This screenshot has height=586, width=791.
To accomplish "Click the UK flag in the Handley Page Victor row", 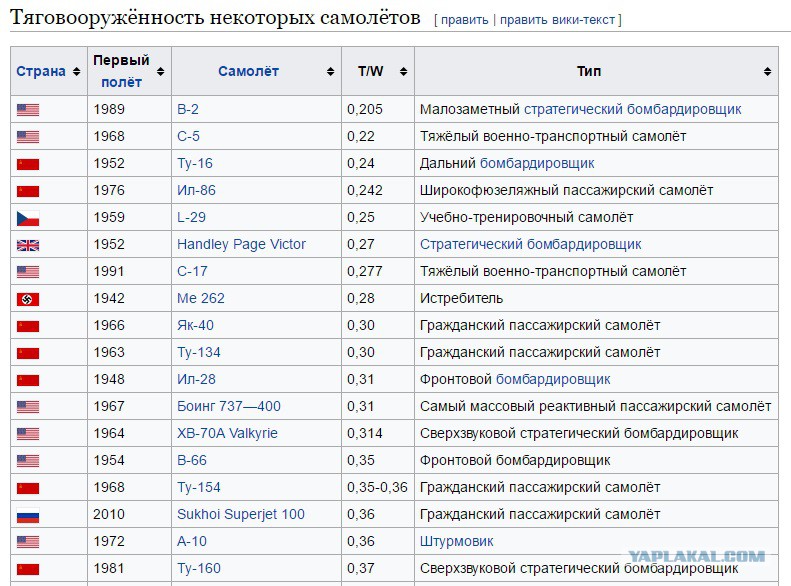I will [x=28, y=245].
